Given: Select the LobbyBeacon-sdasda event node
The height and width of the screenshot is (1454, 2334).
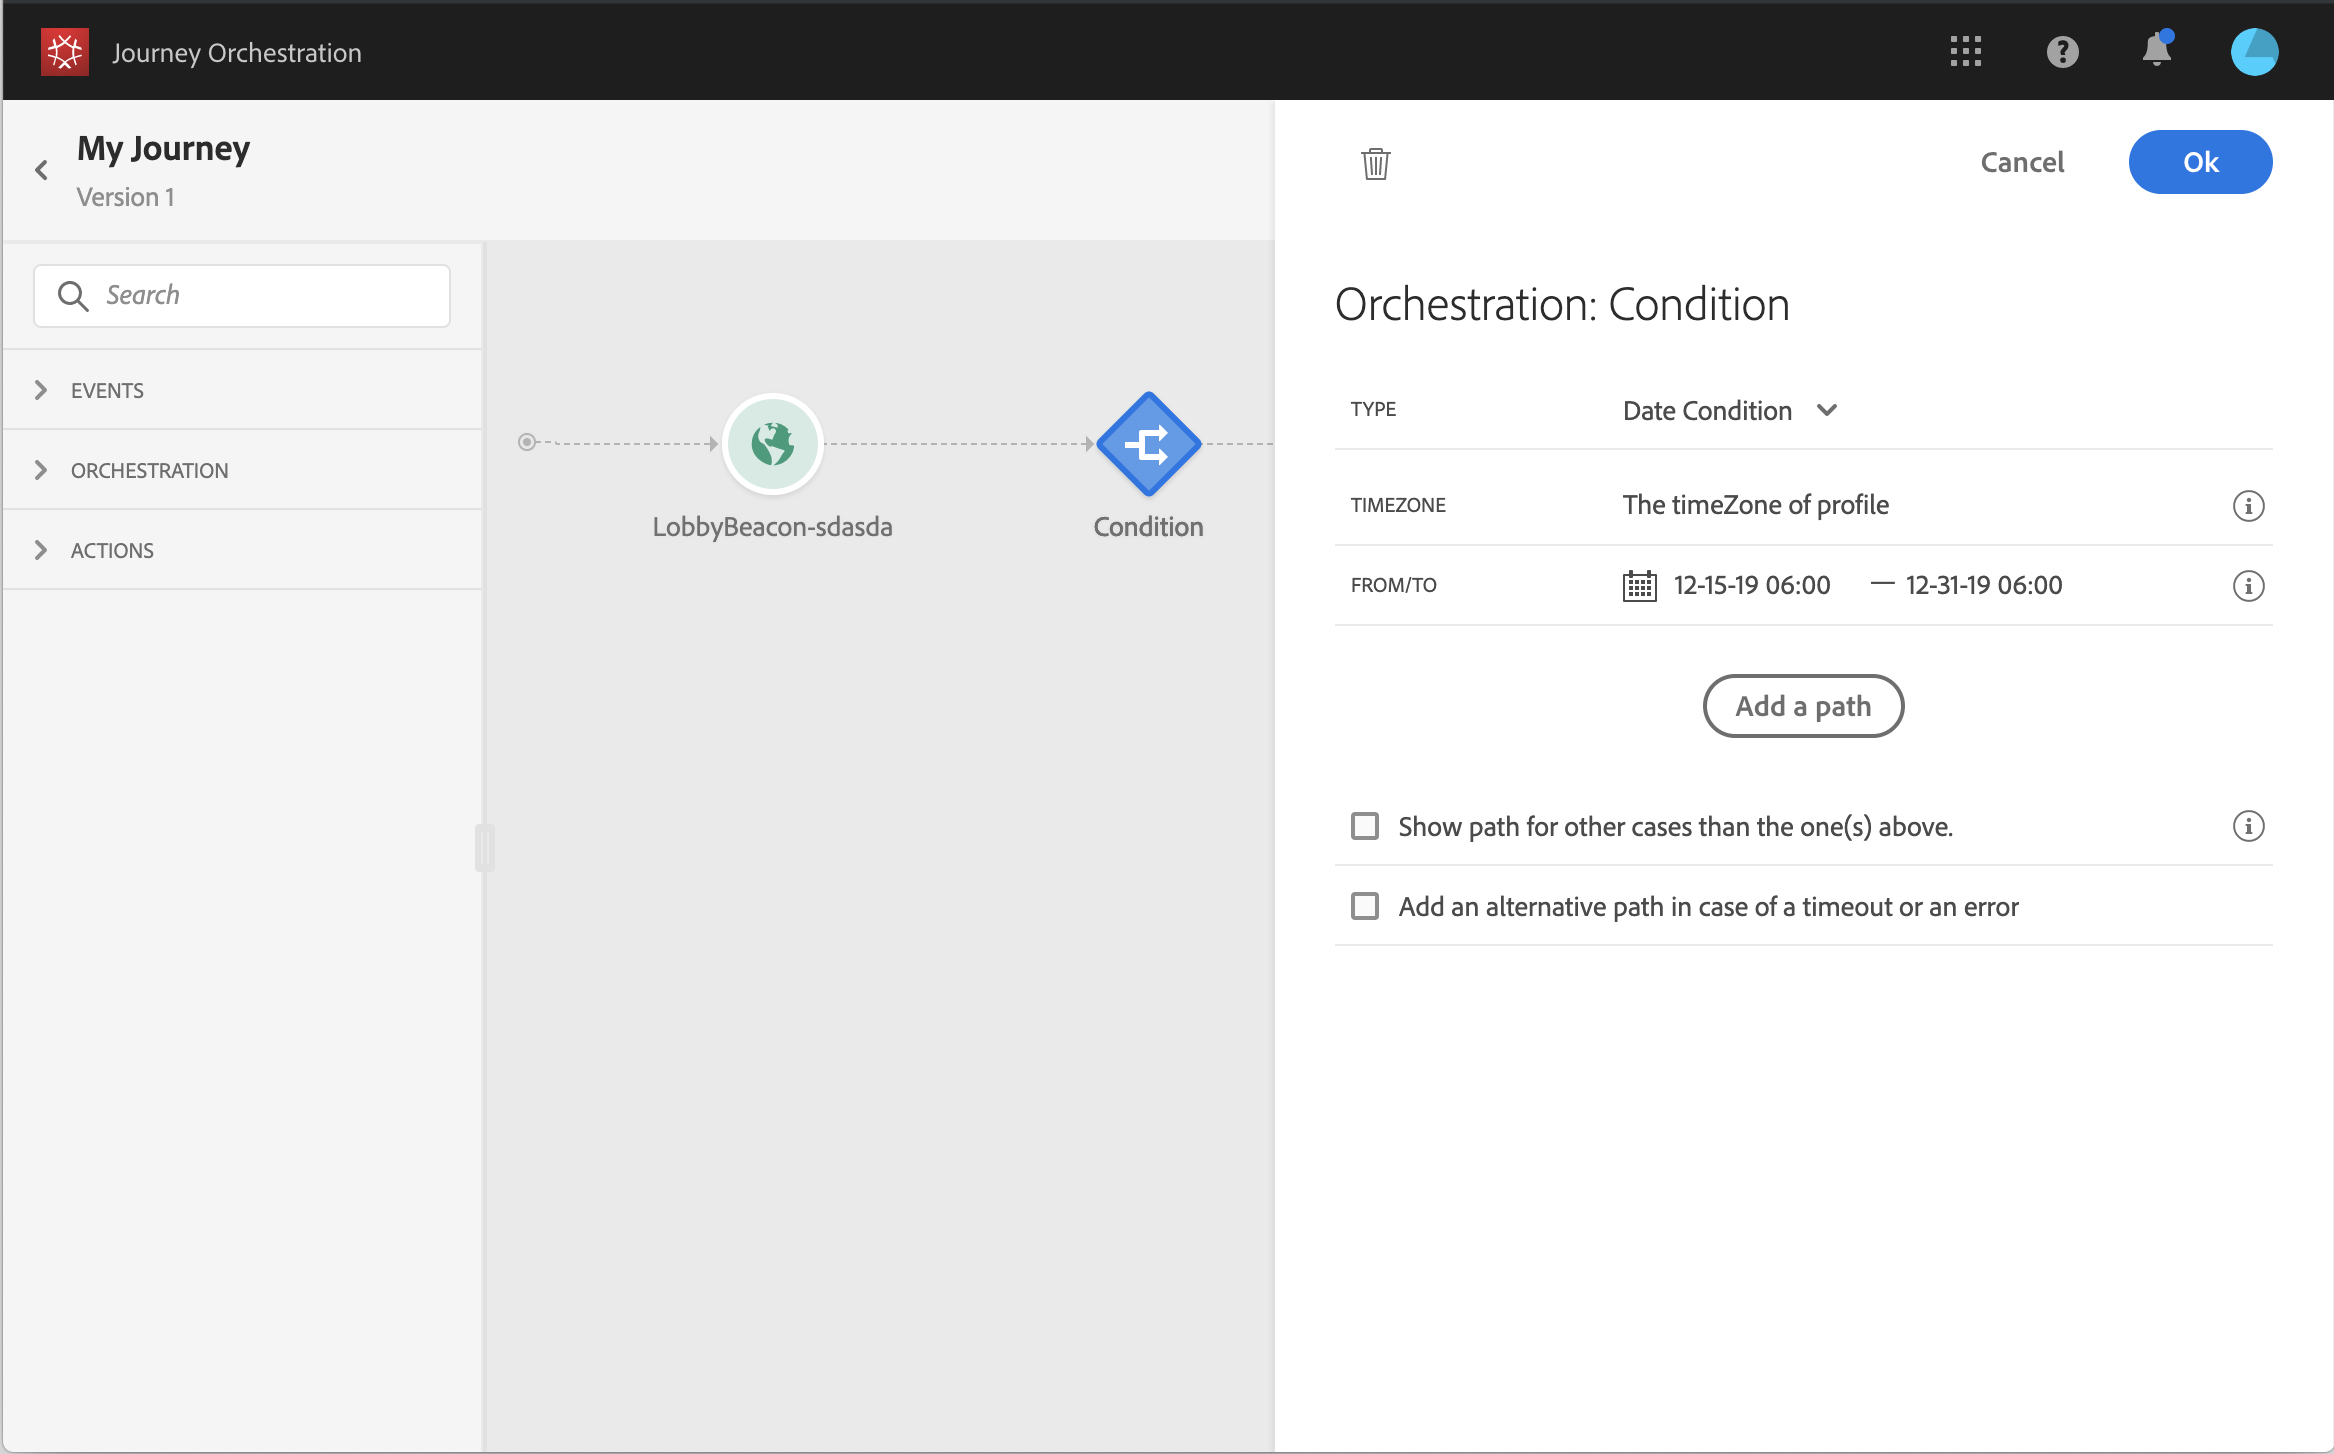Looking at the screenshot, I should pyautogui.click(x=772, y=444).
